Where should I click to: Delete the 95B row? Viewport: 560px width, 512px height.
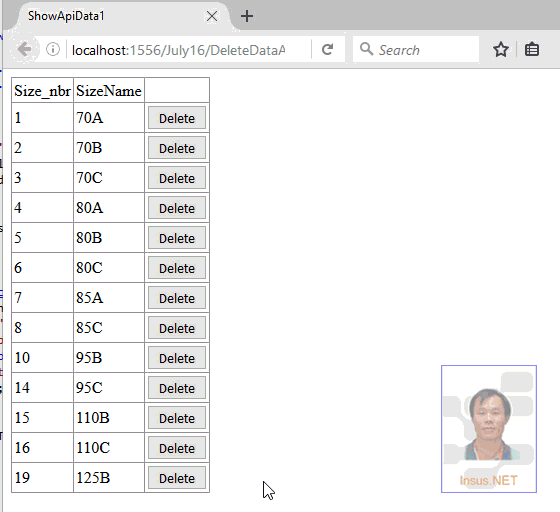(x=177, y=358)
